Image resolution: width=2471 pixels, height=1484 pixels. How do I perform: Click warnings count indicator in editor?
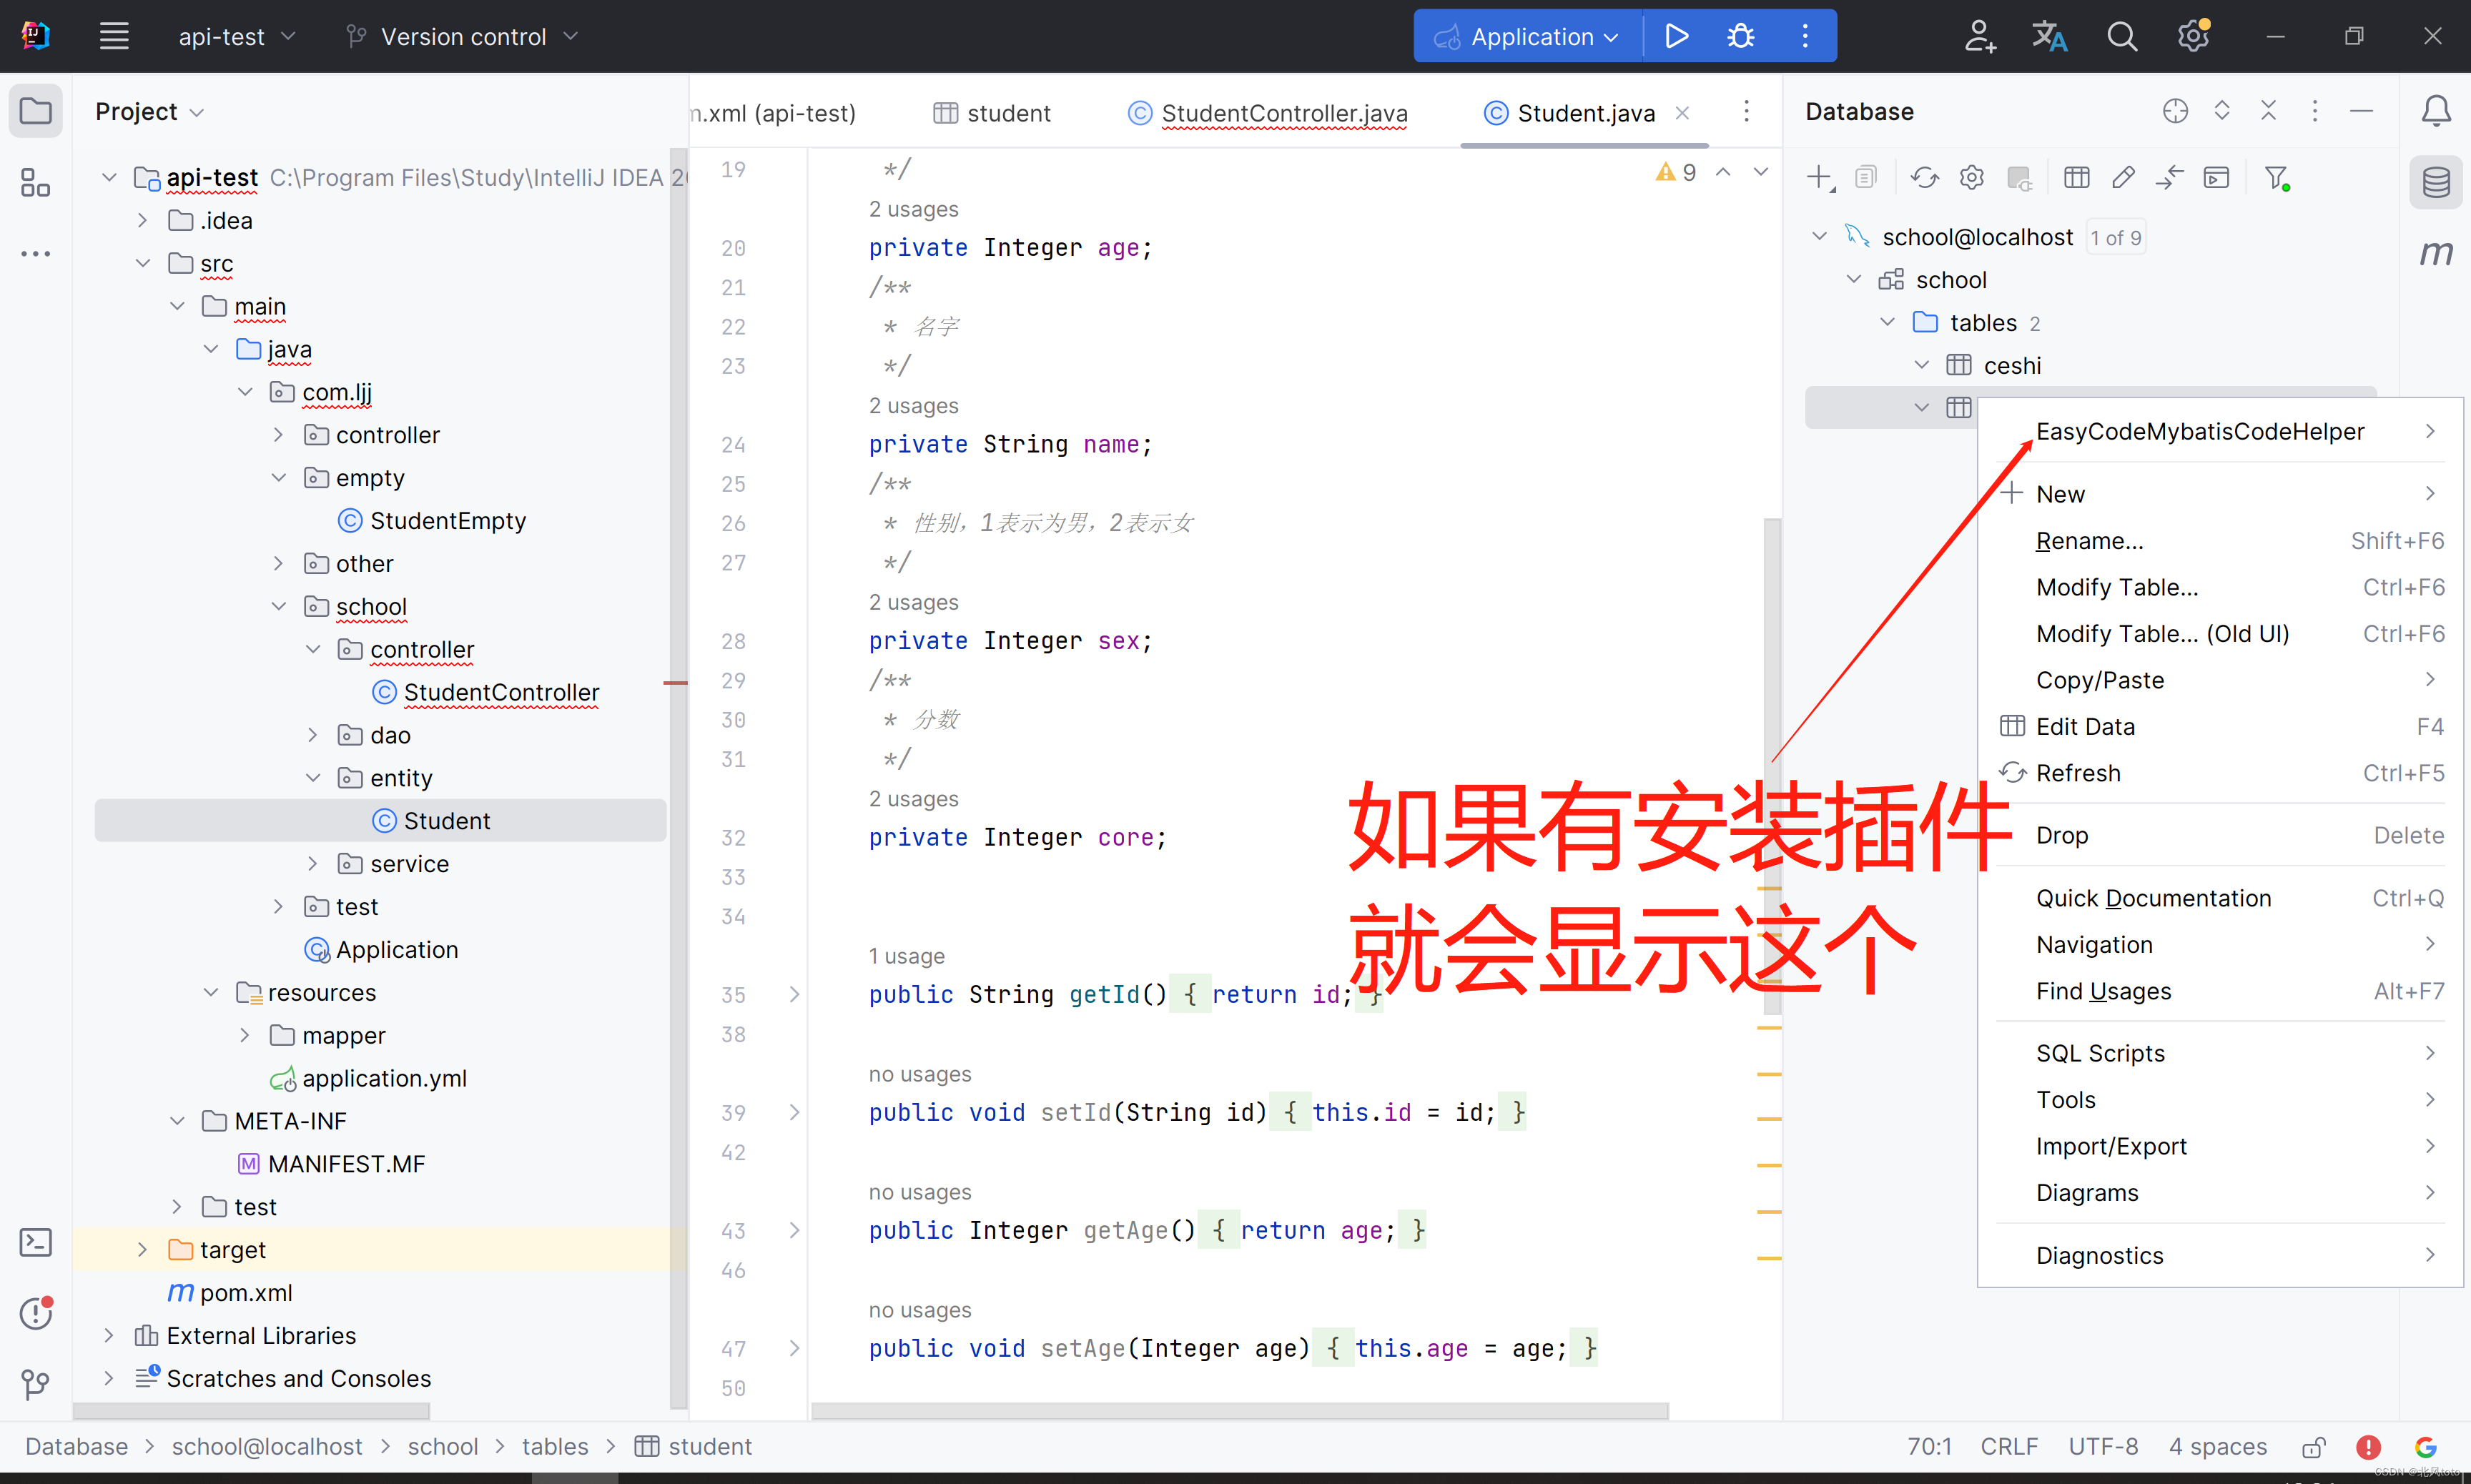click(1676, 172)
